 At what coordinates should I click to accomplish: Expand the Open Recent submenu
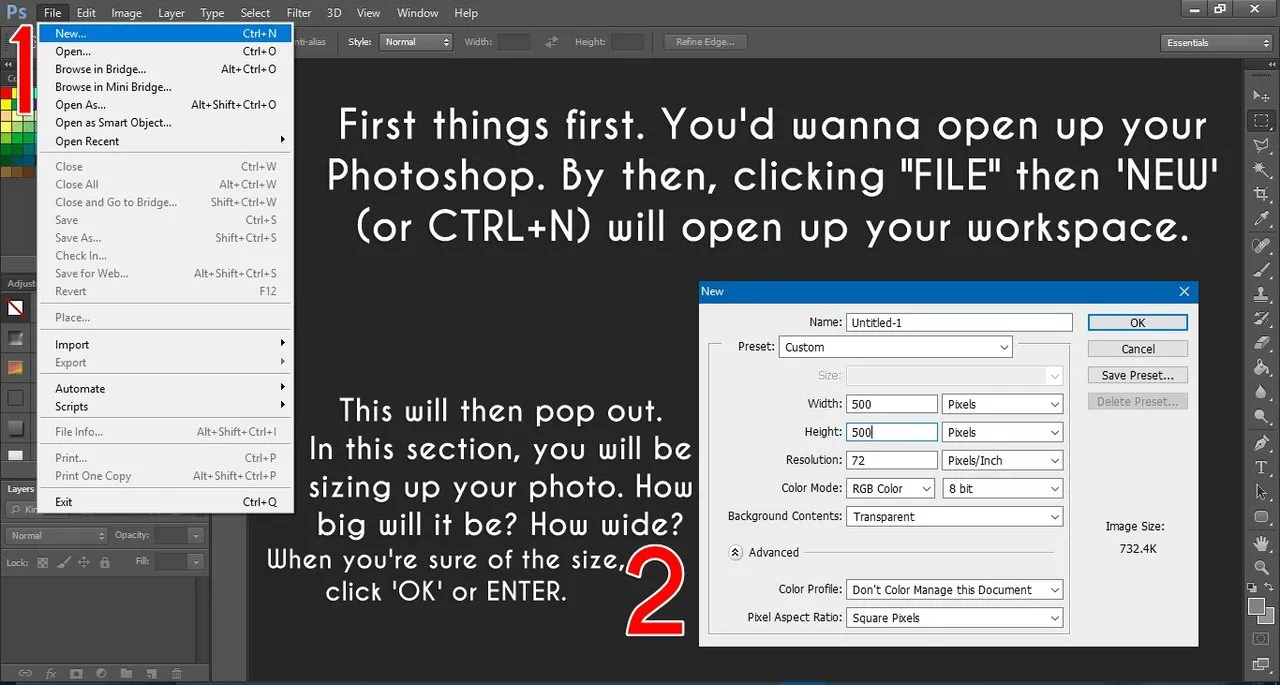[x=166, y=141]
